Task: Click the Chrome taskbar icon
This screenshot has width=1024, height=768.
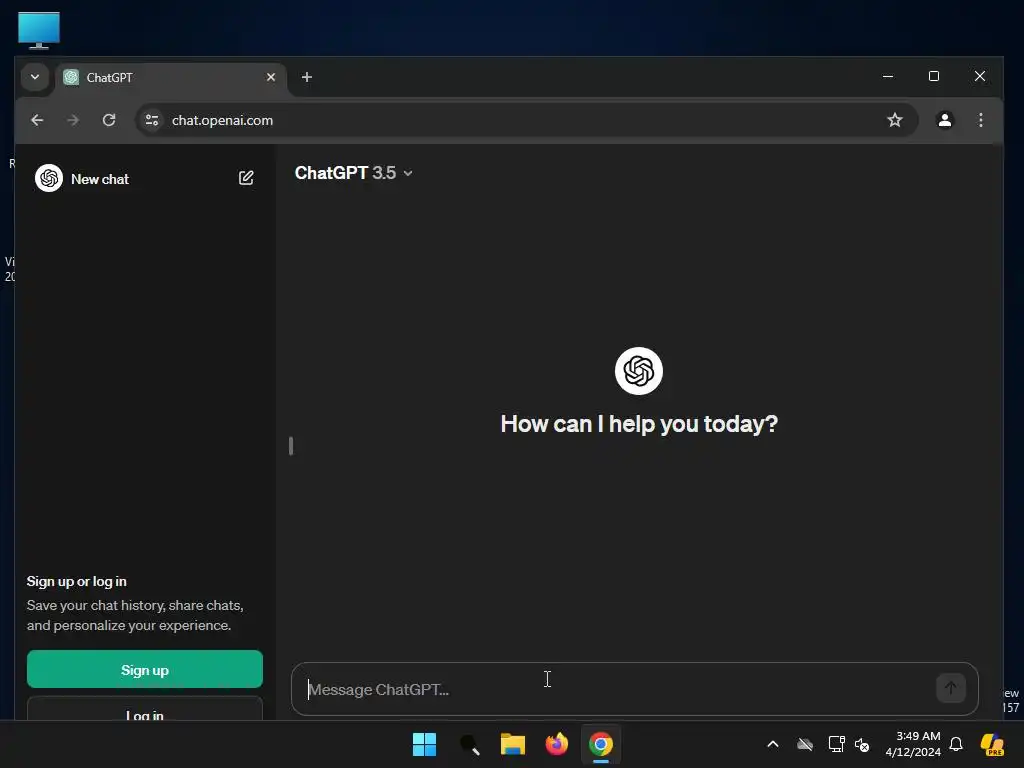Action: (x=601, y=744)
